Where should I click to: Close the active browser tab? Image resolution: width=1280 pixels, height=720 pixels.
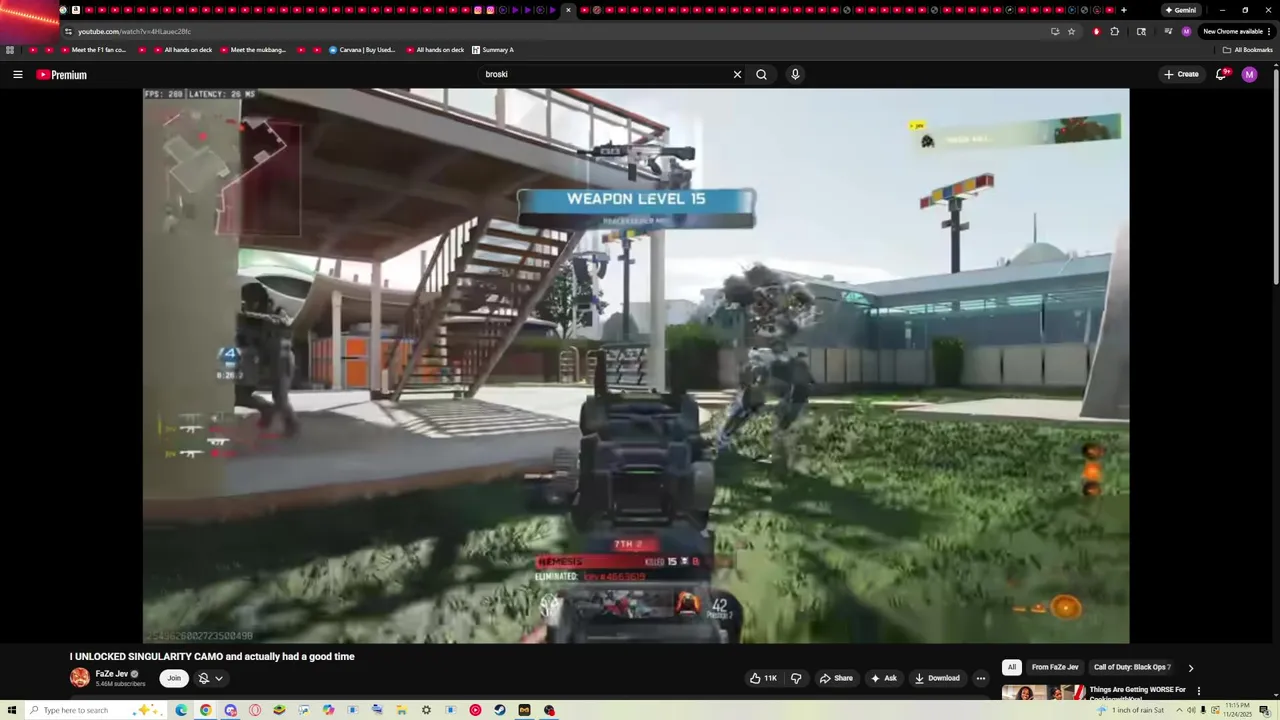click(x=568, y=10)
